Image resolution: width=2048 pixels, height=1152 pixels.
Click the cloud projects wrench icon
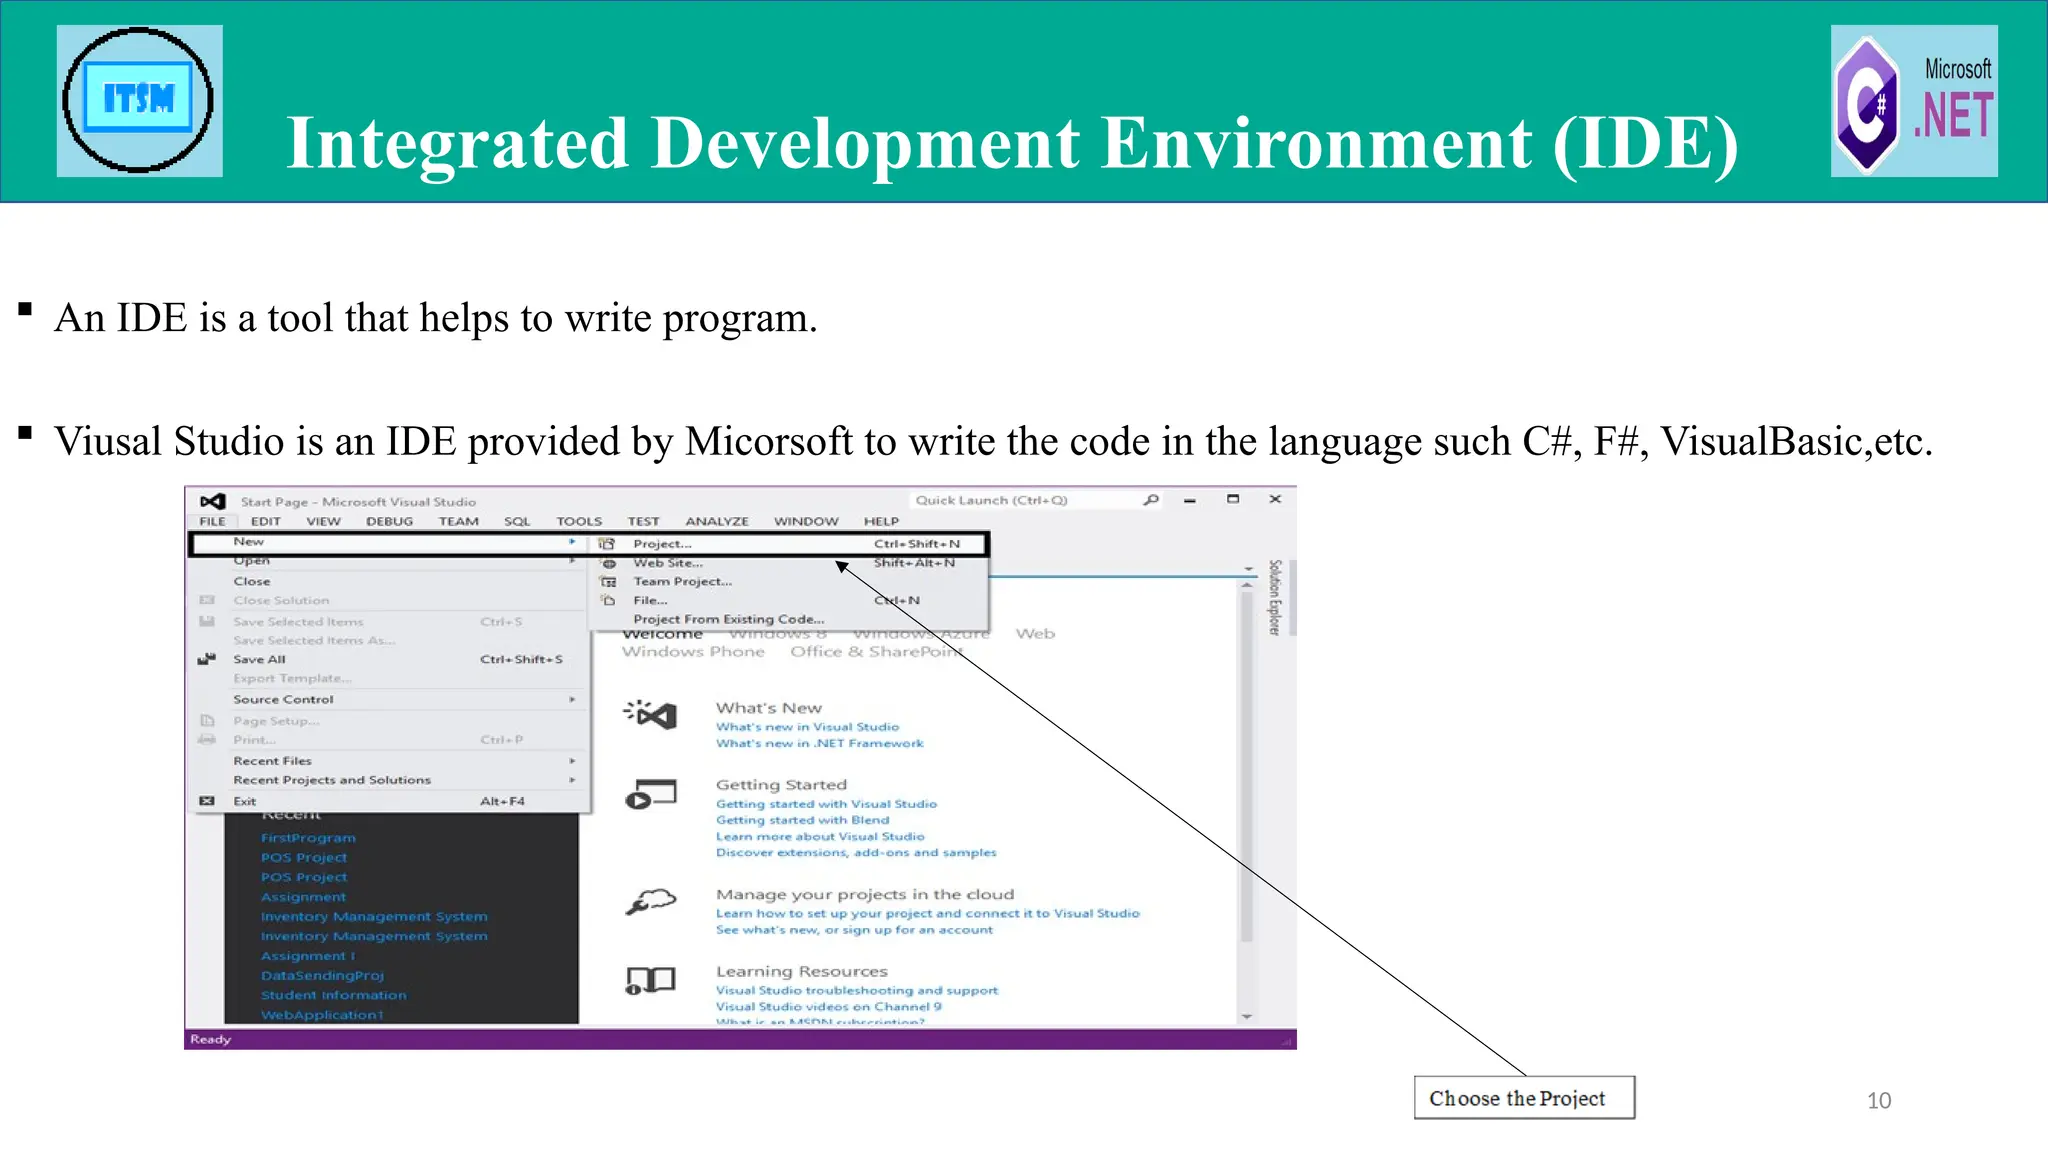(651, 901)
